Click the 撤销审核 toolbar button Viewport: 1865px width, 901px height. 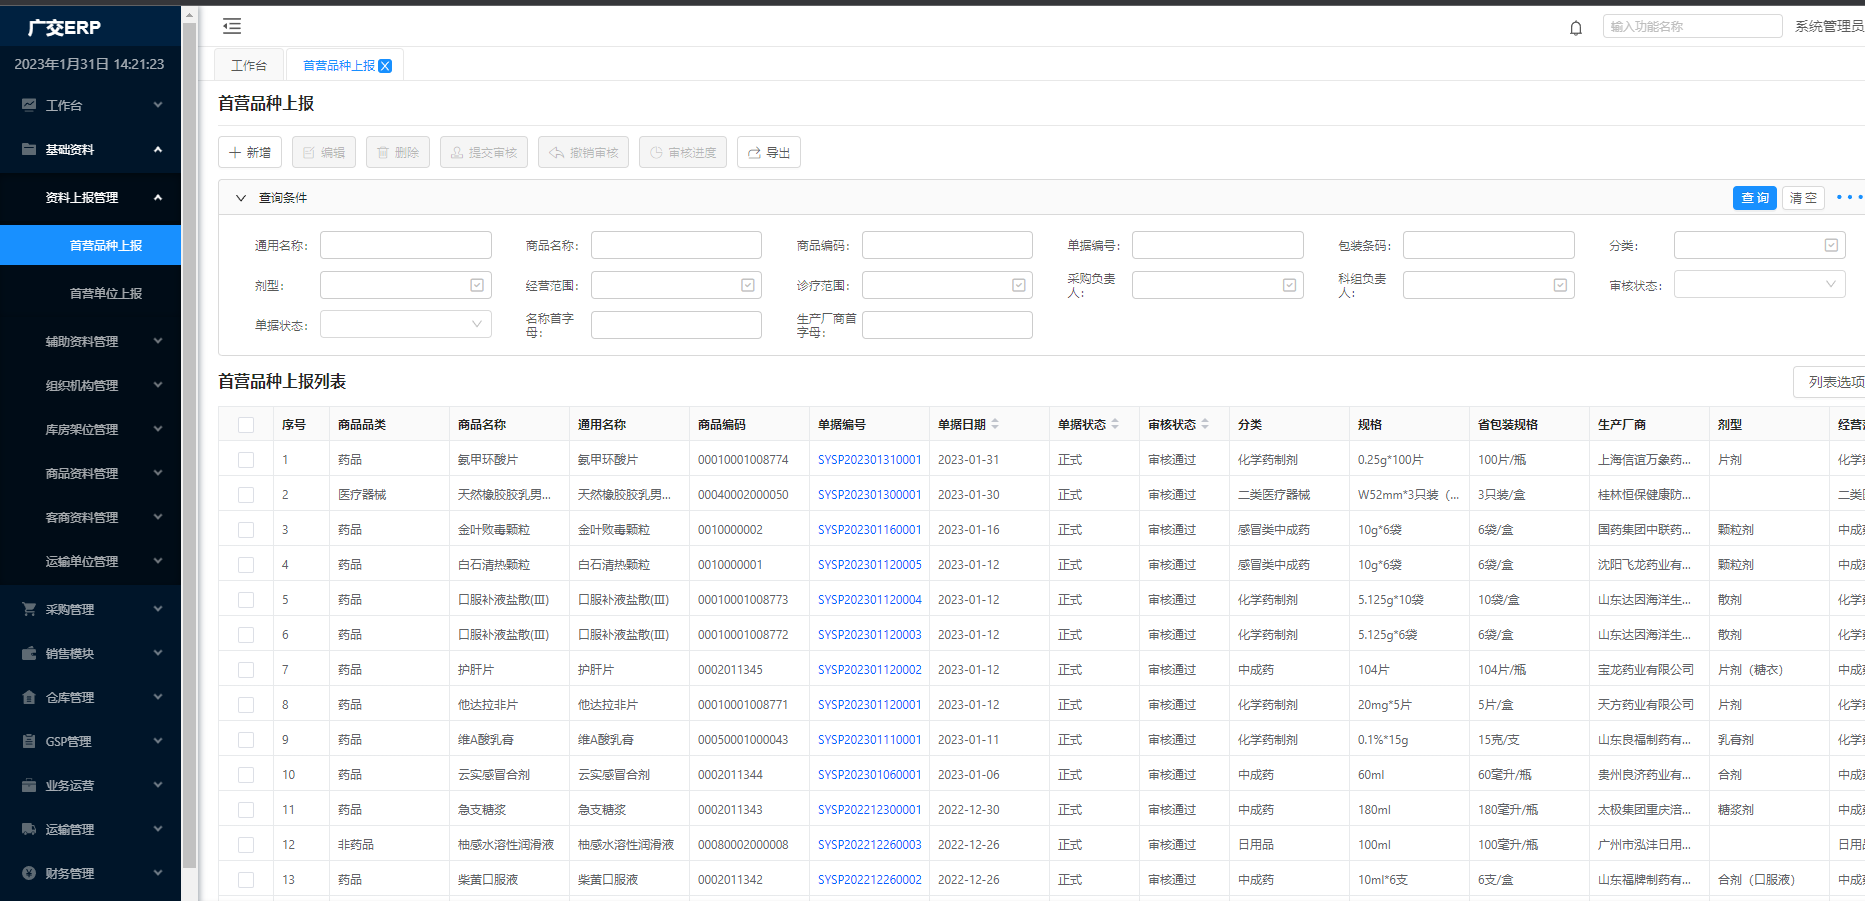click(584, 152)
